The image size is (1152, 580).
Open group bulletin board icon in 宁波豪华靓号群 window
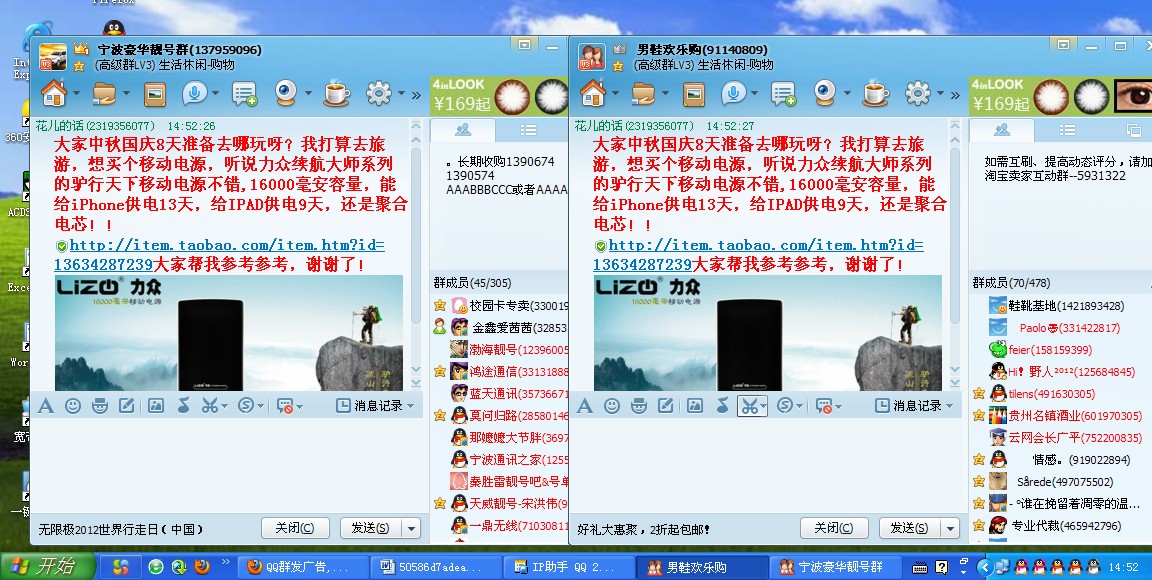tap(245, 94)
